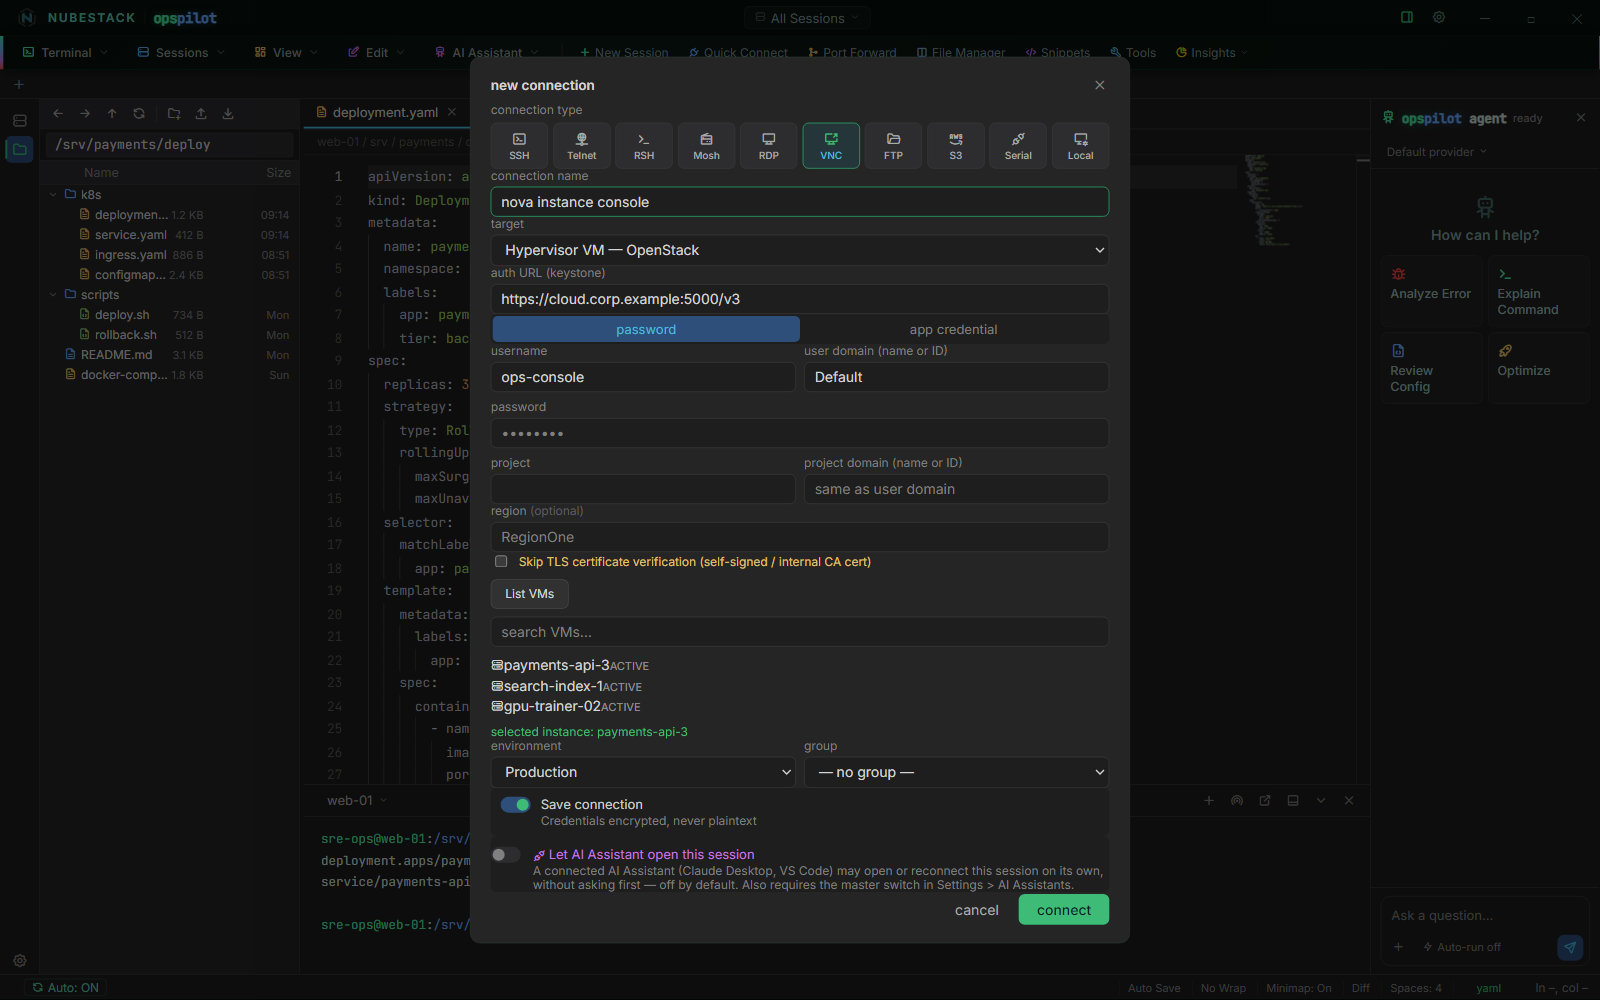The height and width of the screenshot is (1000, 1600).
Task: Send question in opspilot agent panel
Action: click(x=1570, y=946)
